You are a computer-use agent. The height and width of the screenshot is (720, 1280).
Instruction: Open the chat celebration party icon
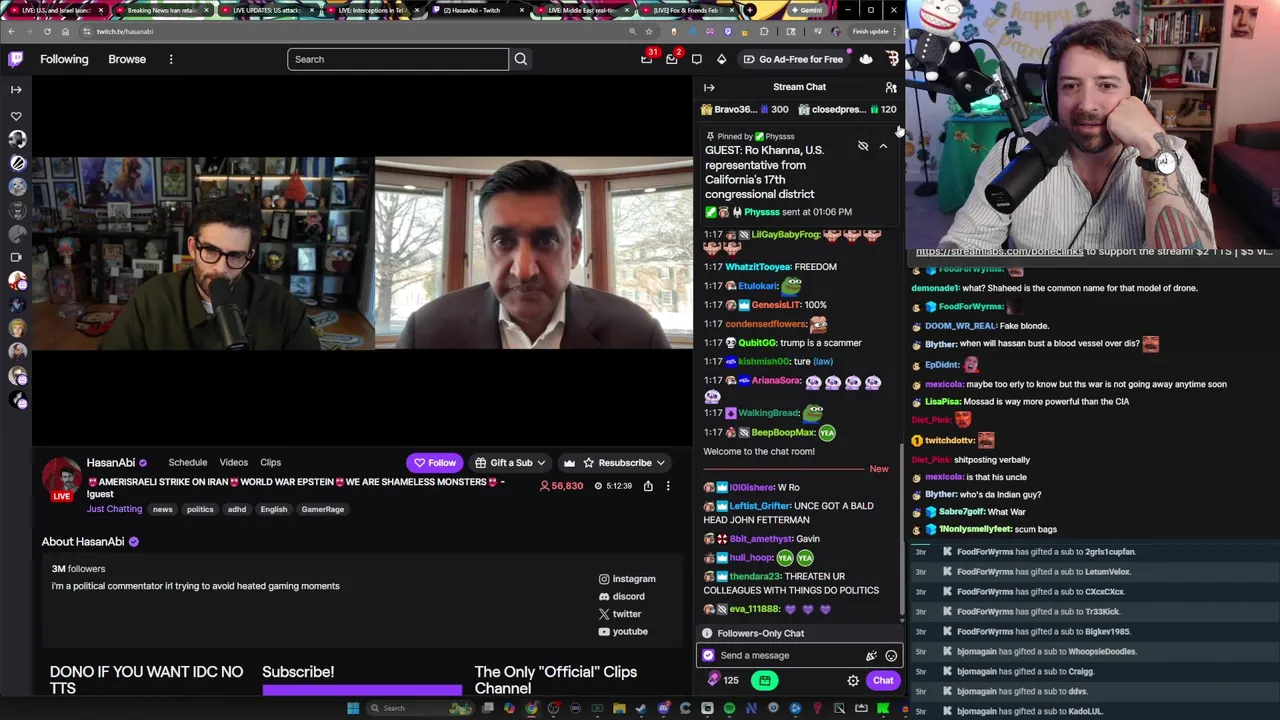point(871,655)
